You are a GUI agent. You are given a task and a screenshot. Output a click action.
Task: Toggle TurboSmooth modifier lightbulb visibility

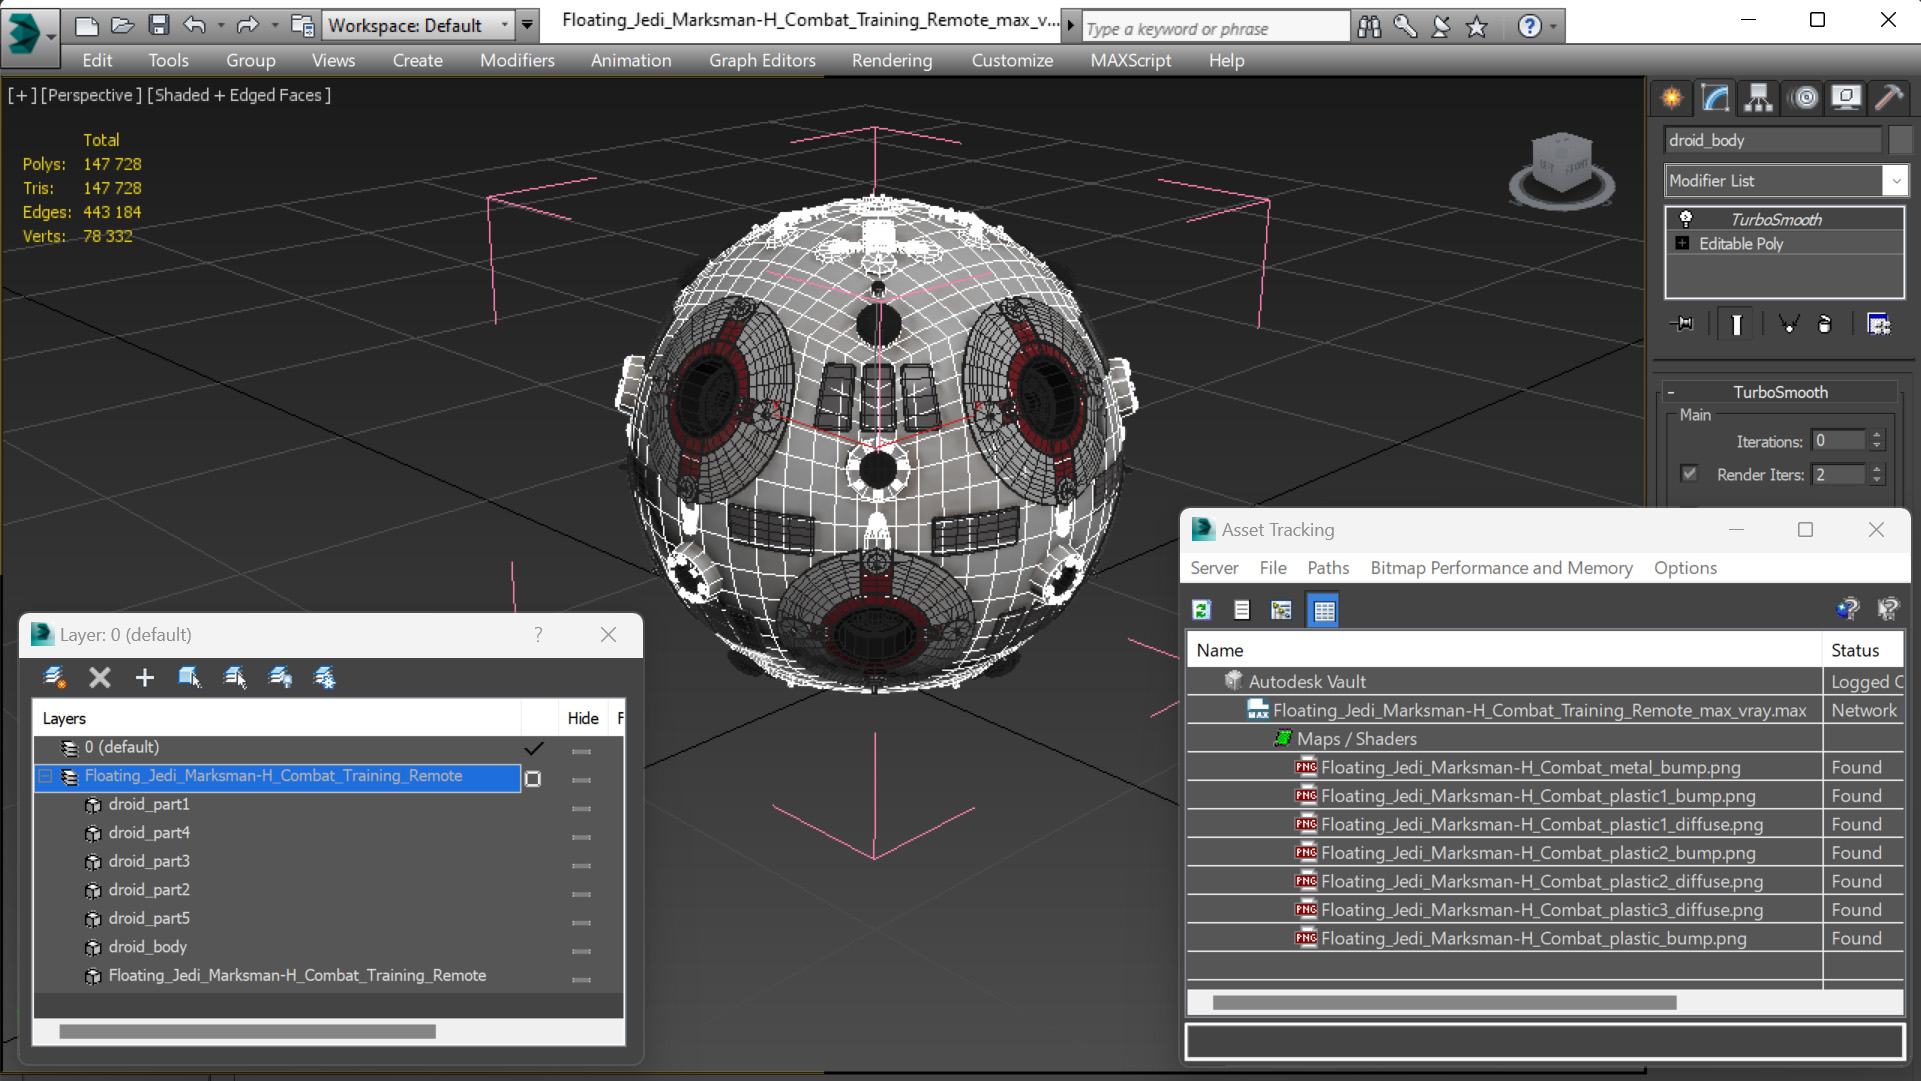click(x=1685, y=219)
